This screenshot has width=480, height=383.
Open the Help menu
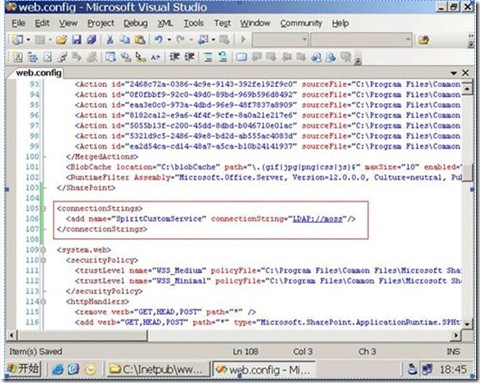click(340, 23)
